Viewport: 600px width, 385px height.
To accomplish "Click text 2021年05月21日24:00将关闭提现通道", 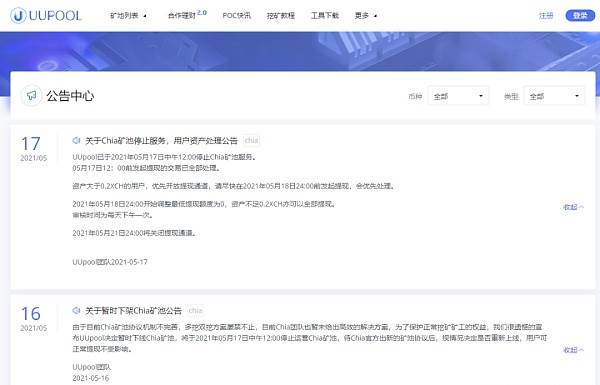I will [134, 233].
